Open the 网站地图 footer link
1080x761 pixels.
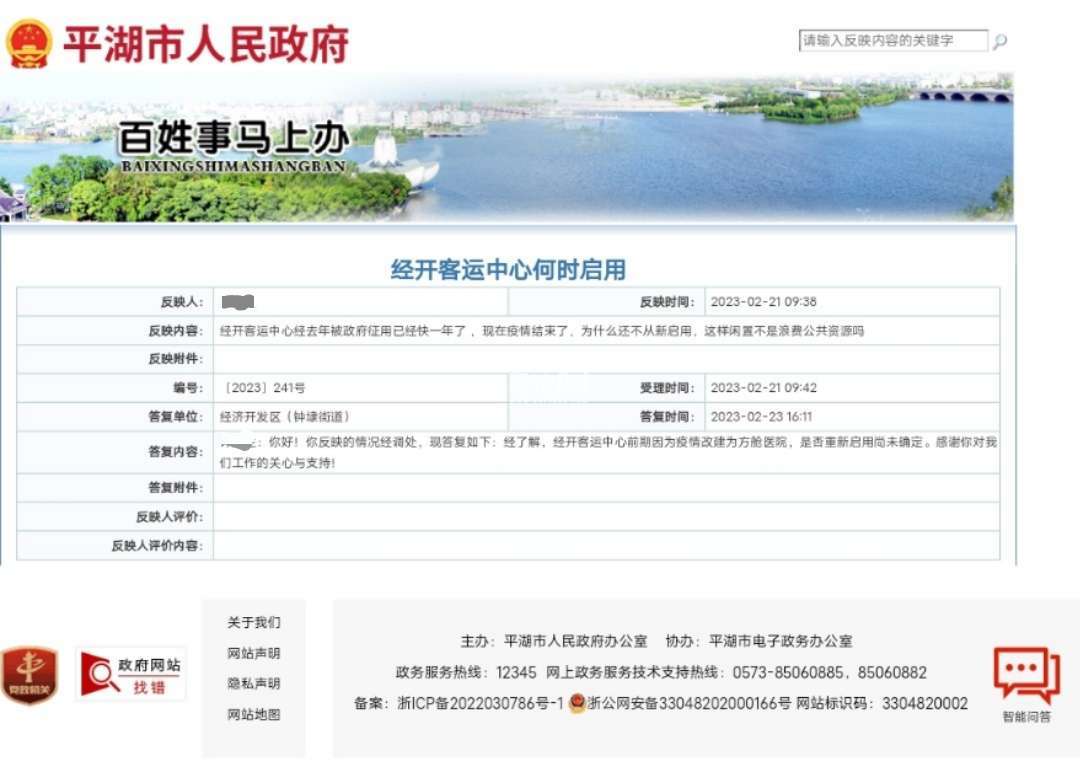254,715
